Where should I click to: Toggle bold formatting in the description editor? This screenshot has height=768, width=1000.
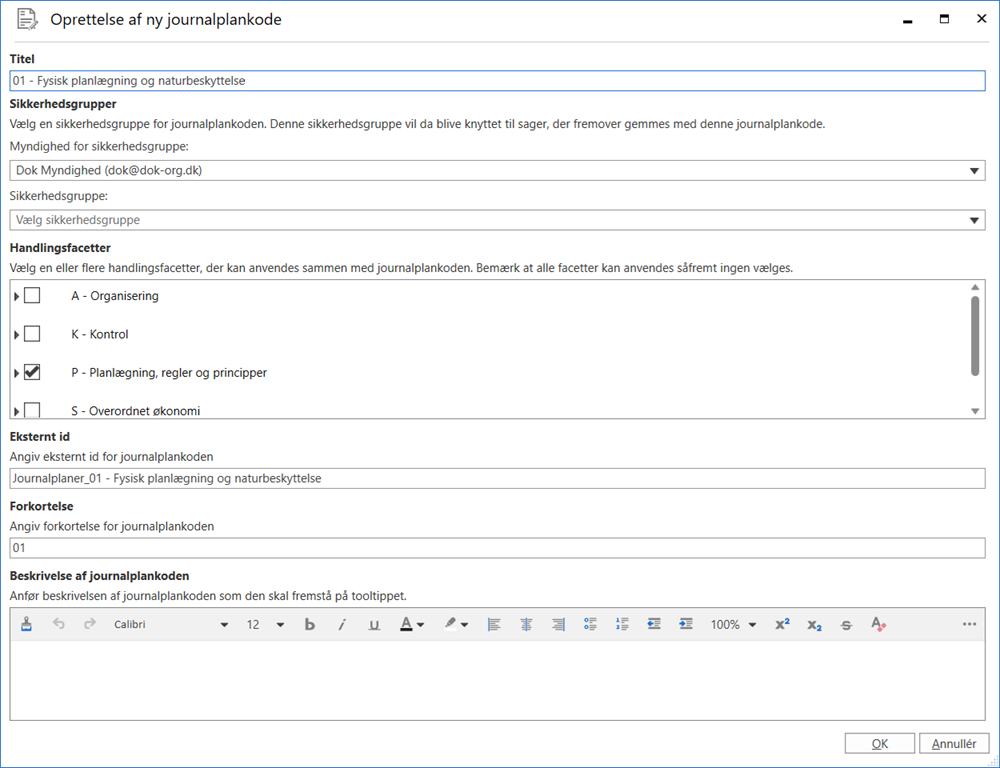click(310, 624)
